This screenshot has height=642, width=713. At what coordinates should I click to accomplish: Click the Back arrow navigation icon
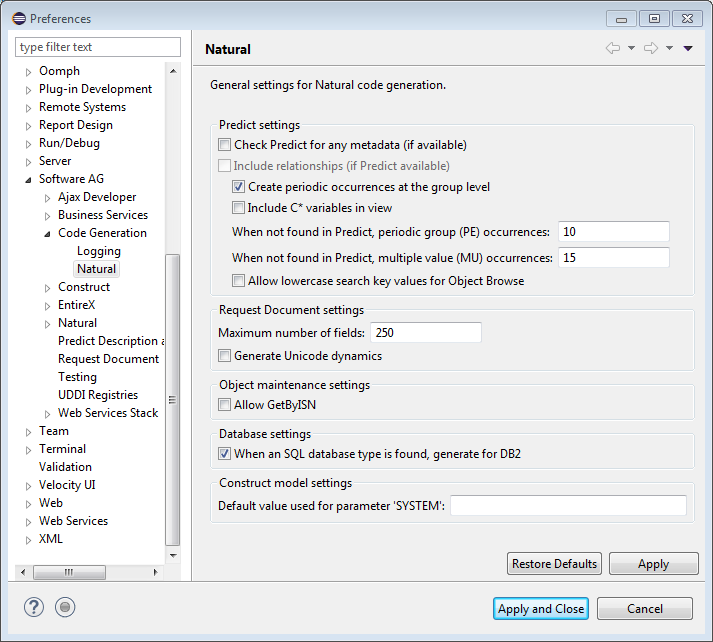coord(613,49)
